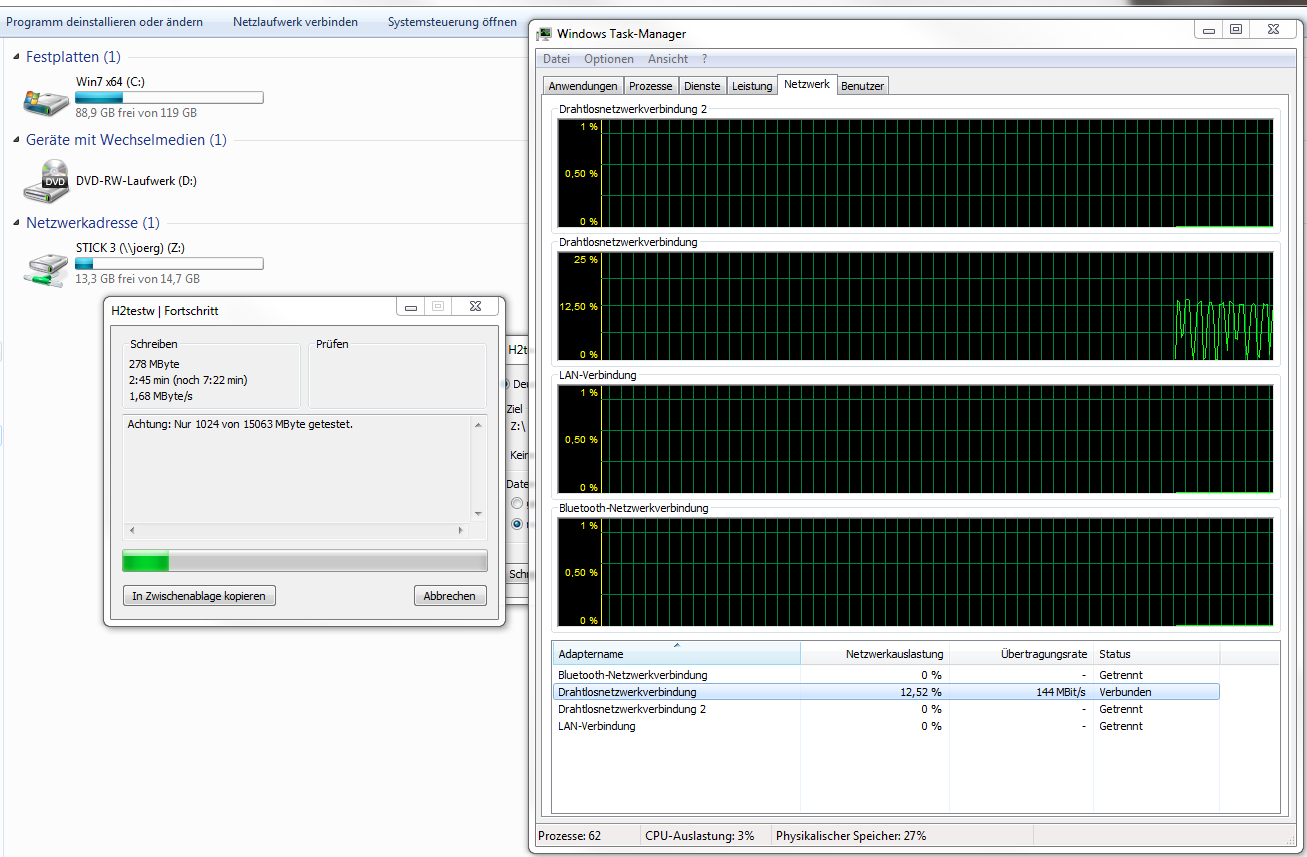
Task: Switch to the Anwendungen tab
Action: coord(584,86)
